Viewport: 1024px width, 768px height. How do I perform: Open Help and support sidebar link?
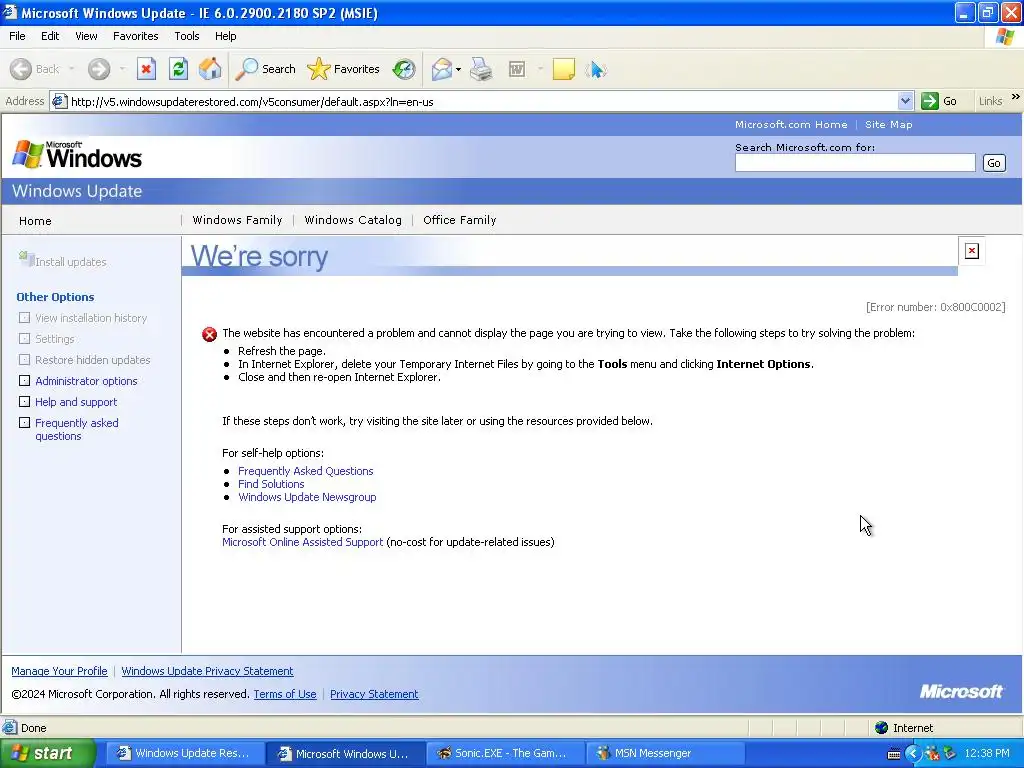pyautogui.click(x=76, y=402)
